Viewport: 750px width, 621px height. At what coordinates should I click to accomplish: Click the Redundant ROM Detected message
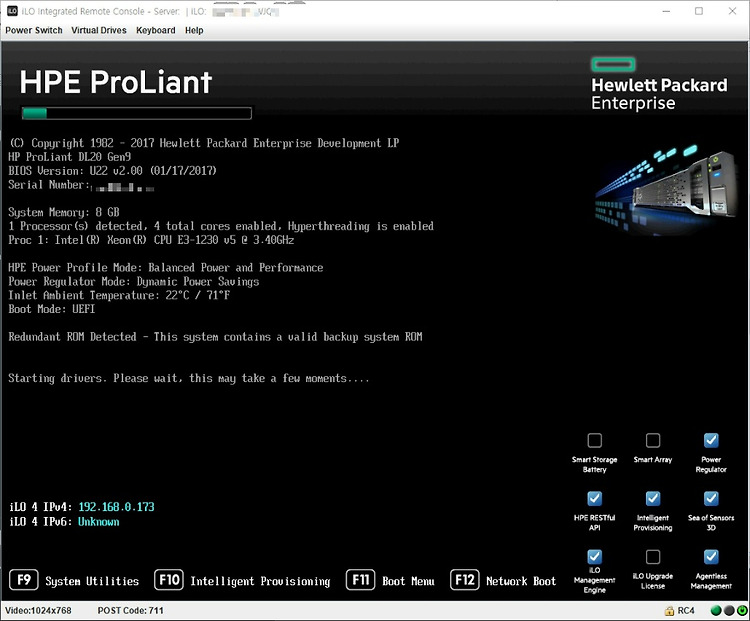pyautogui.click(x=215, y=337)
